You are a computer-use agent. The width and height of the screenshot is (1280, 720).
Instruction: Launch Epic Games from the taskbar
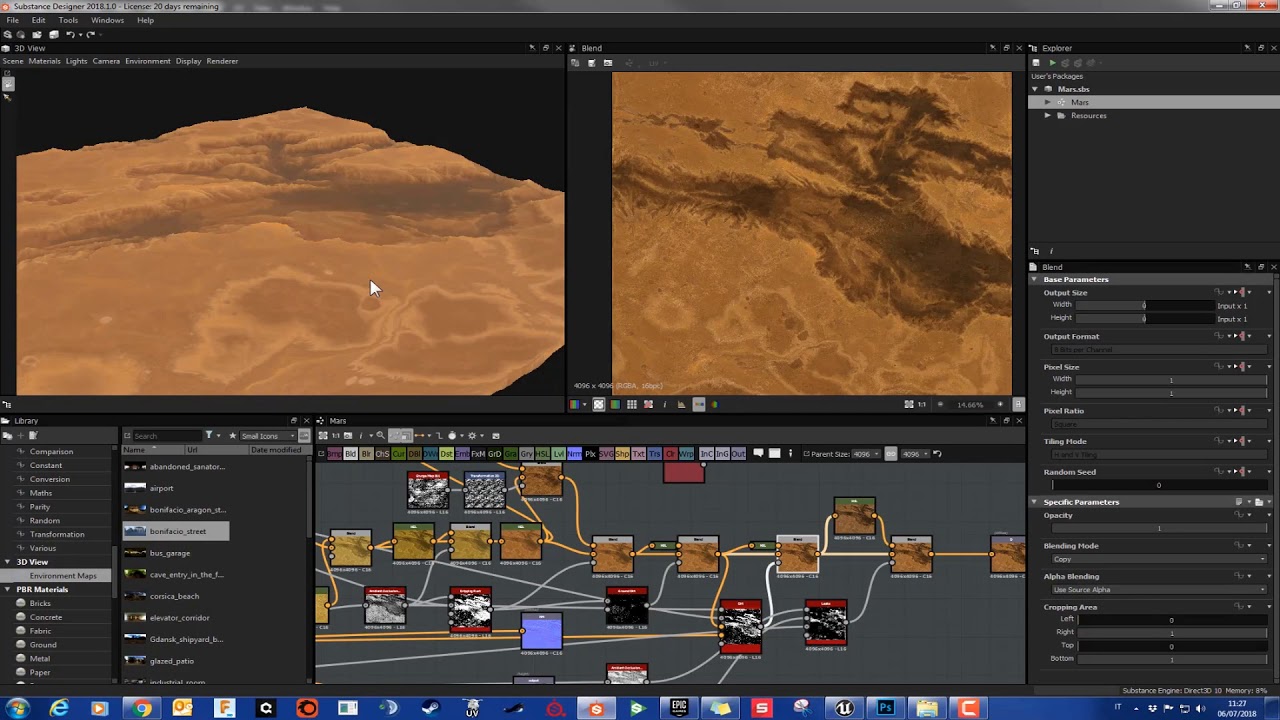(x=679, y=709)
